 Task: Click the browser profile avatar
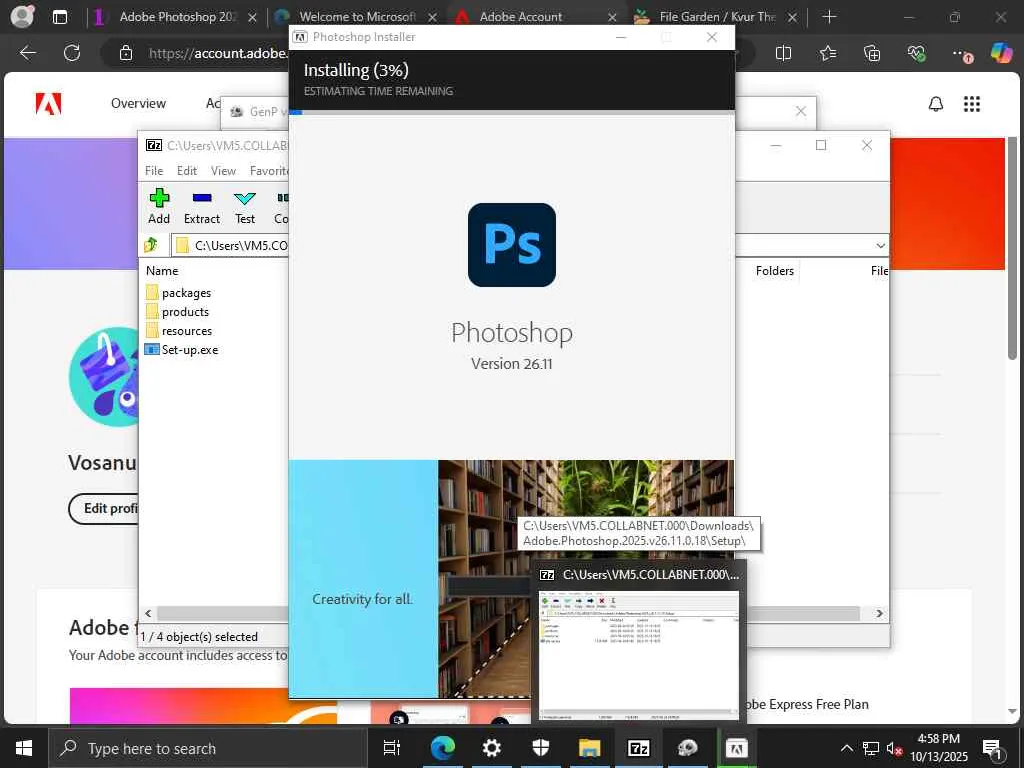tap(22, 16)
